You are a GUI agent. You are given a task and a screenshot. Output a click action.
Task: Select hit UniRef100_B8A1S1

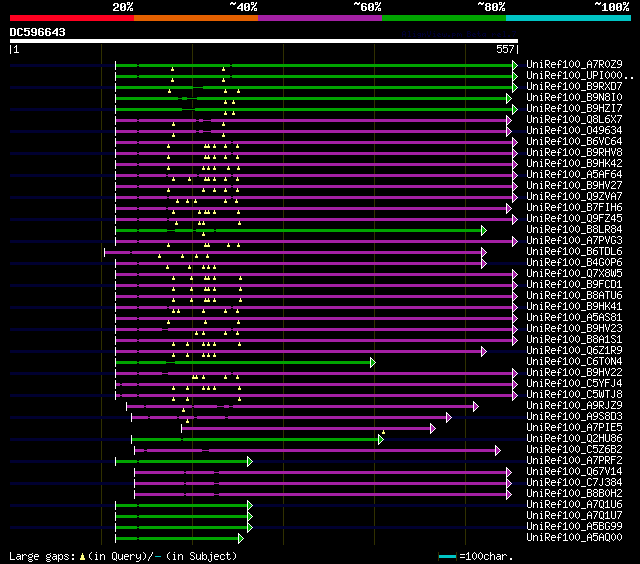pyautogui.click(x=574, y=340)
